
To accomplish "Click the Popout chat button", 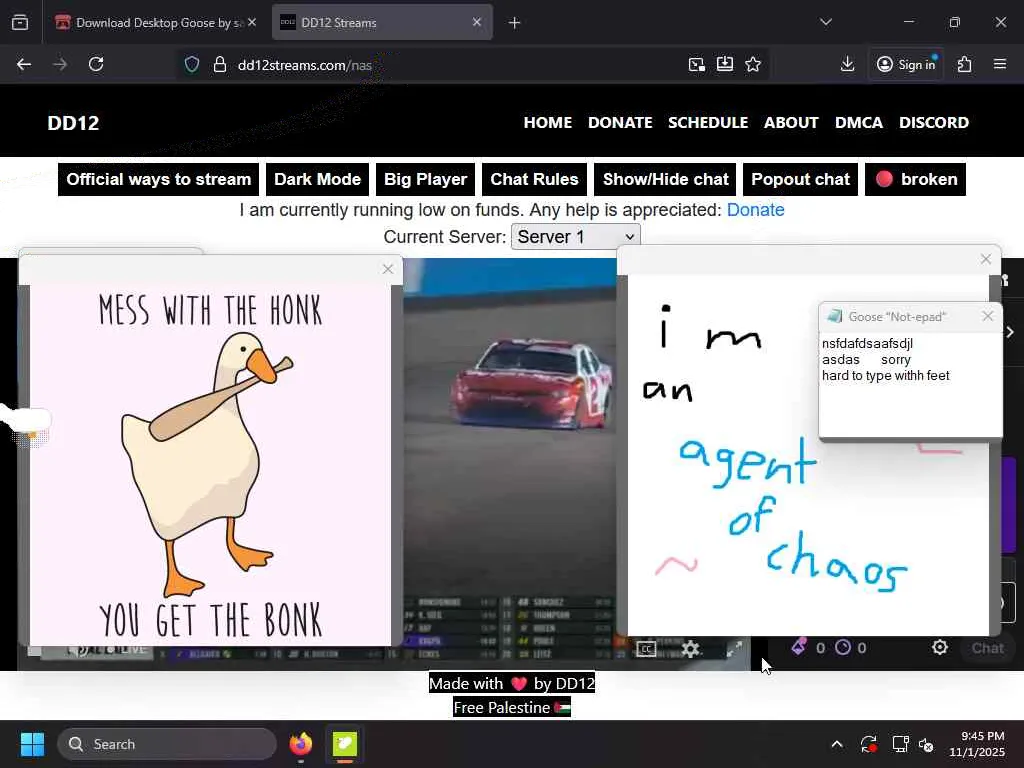I will (800, 180).
